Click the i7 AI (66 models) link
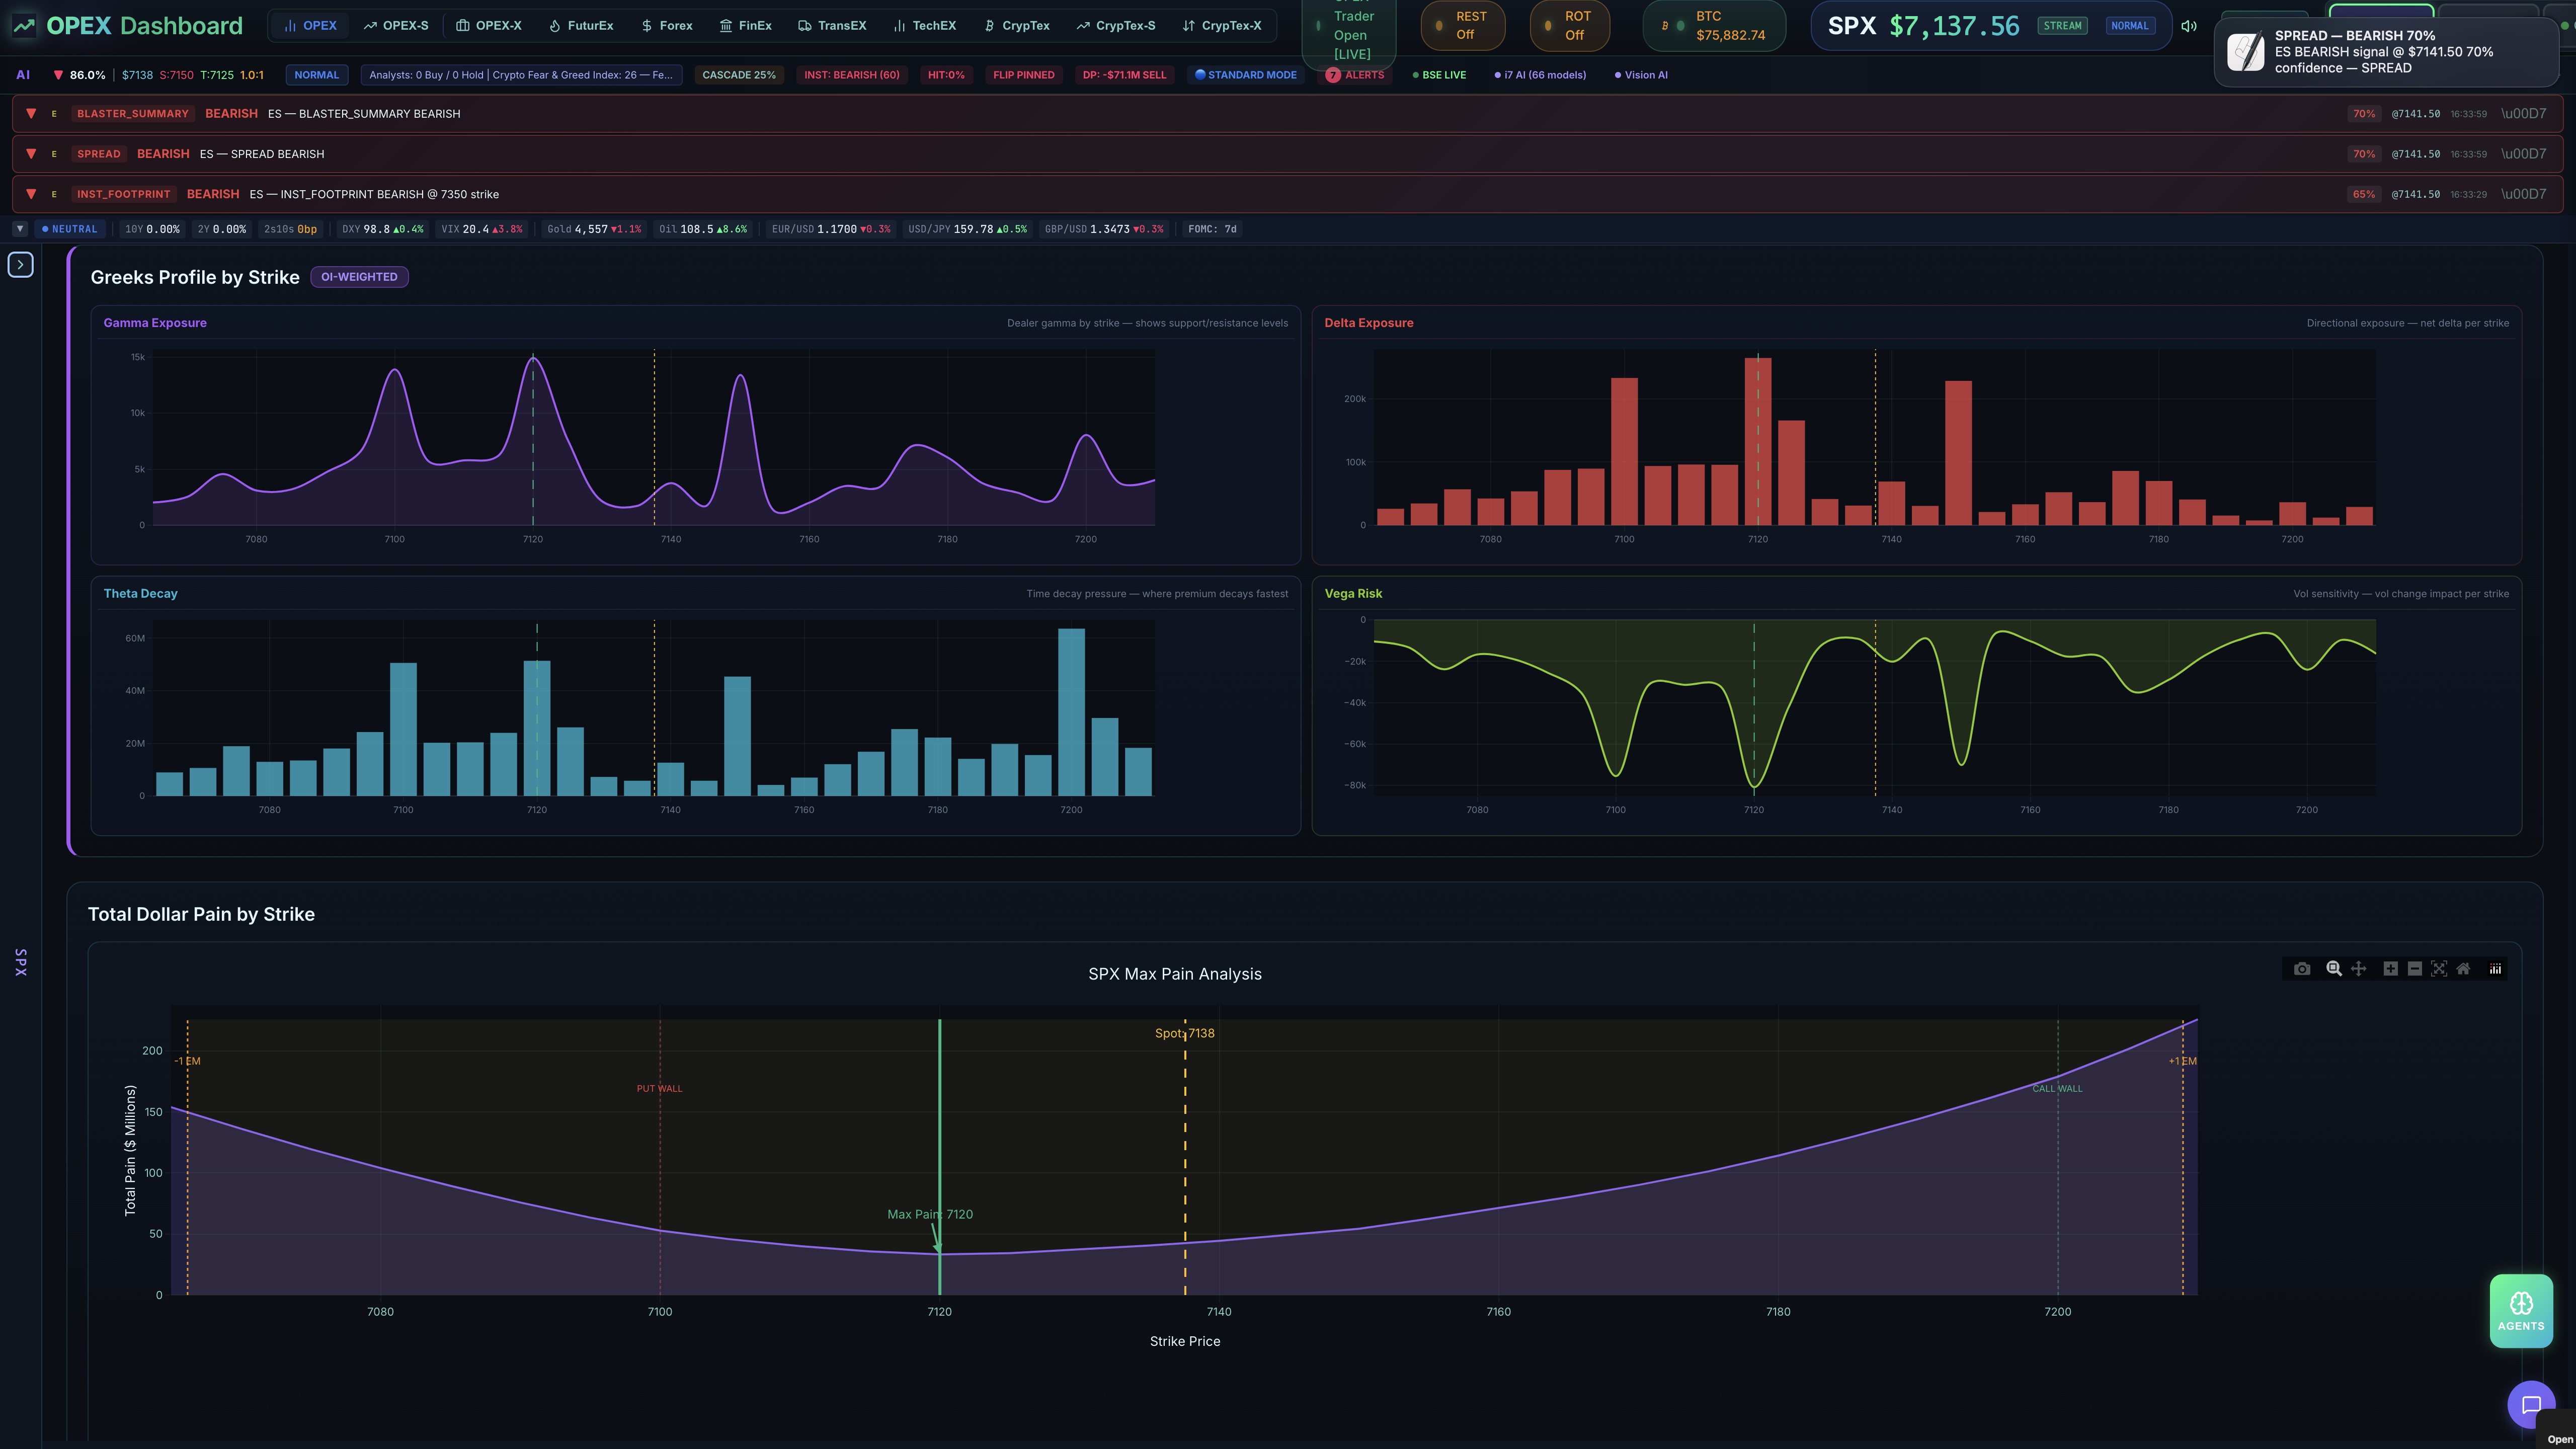The image size is (2576, 1449). point(1541,75)
